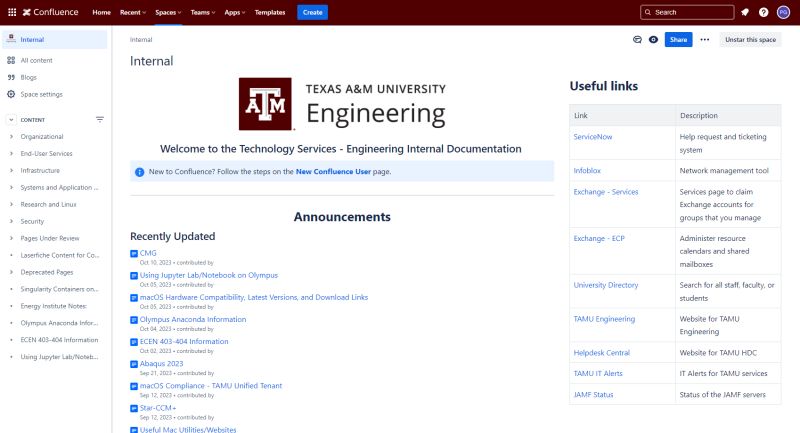800x433 pixels.
Task: Click page icon beside Abaqus 2023
Action: click(x=134, y=364)
